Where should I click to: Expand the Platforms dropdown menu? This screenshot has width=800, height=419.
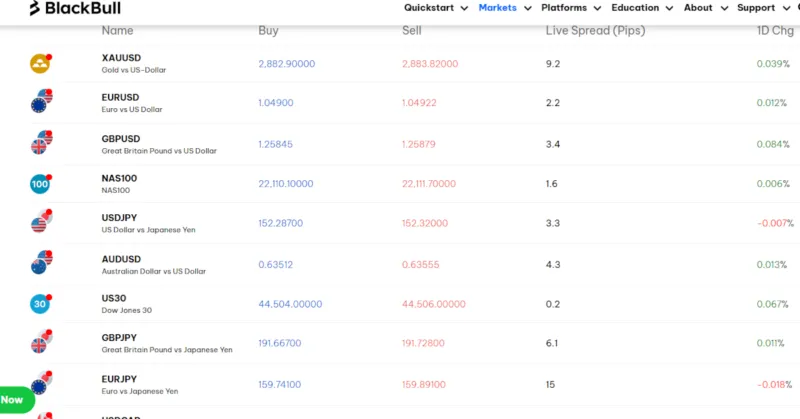point(570,8)
